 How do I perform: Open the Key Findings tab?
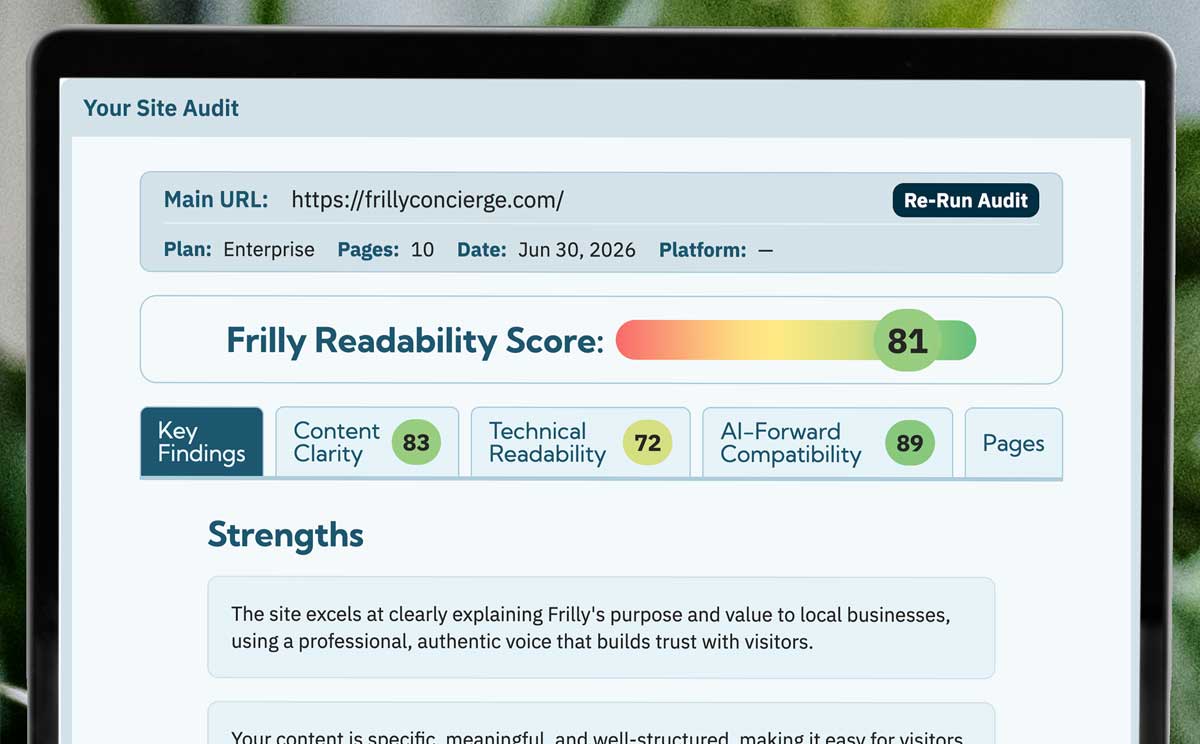coord(202,442)
